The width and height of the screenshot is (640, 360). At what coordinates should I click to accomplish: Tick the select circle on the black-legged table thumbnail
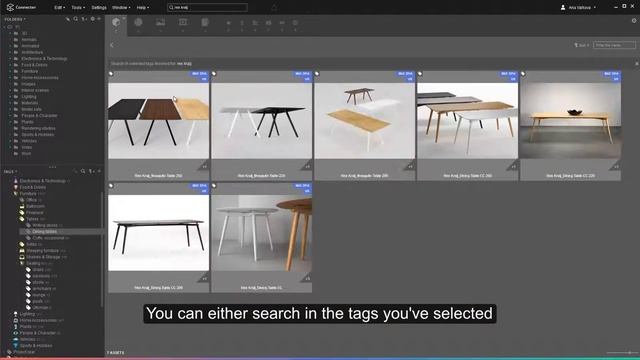[x=111, y=186]
